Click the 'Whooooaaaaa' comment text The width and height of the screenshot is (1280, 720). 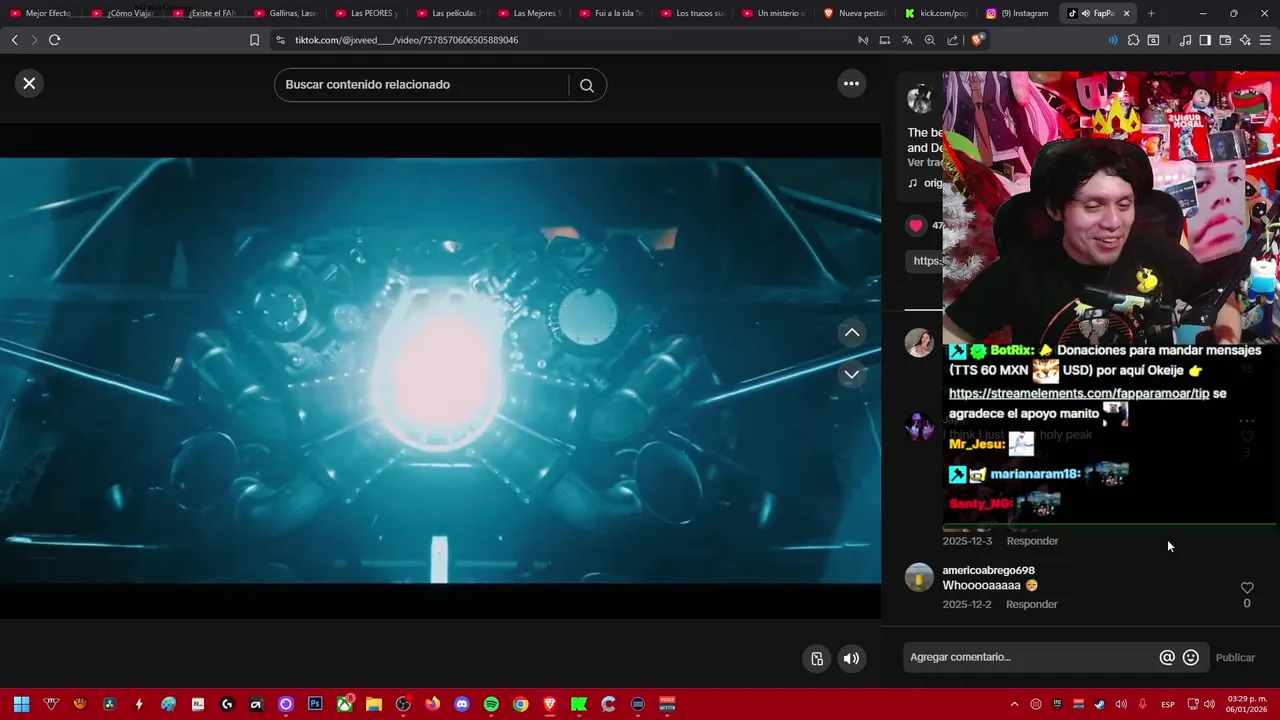[x=981, y=586]
